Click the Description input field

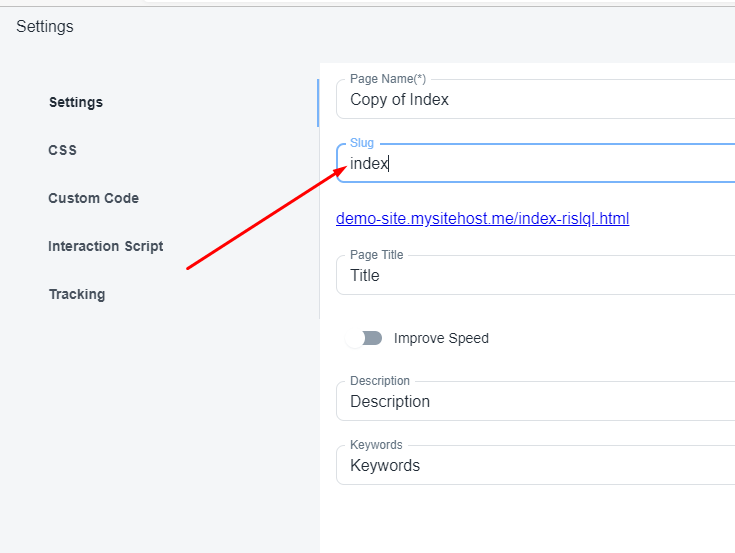coord(540,402)
